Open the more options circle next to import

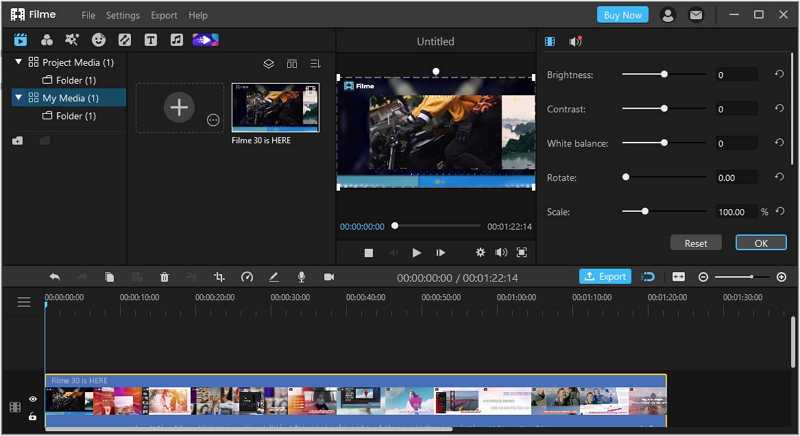coord(213,120)
